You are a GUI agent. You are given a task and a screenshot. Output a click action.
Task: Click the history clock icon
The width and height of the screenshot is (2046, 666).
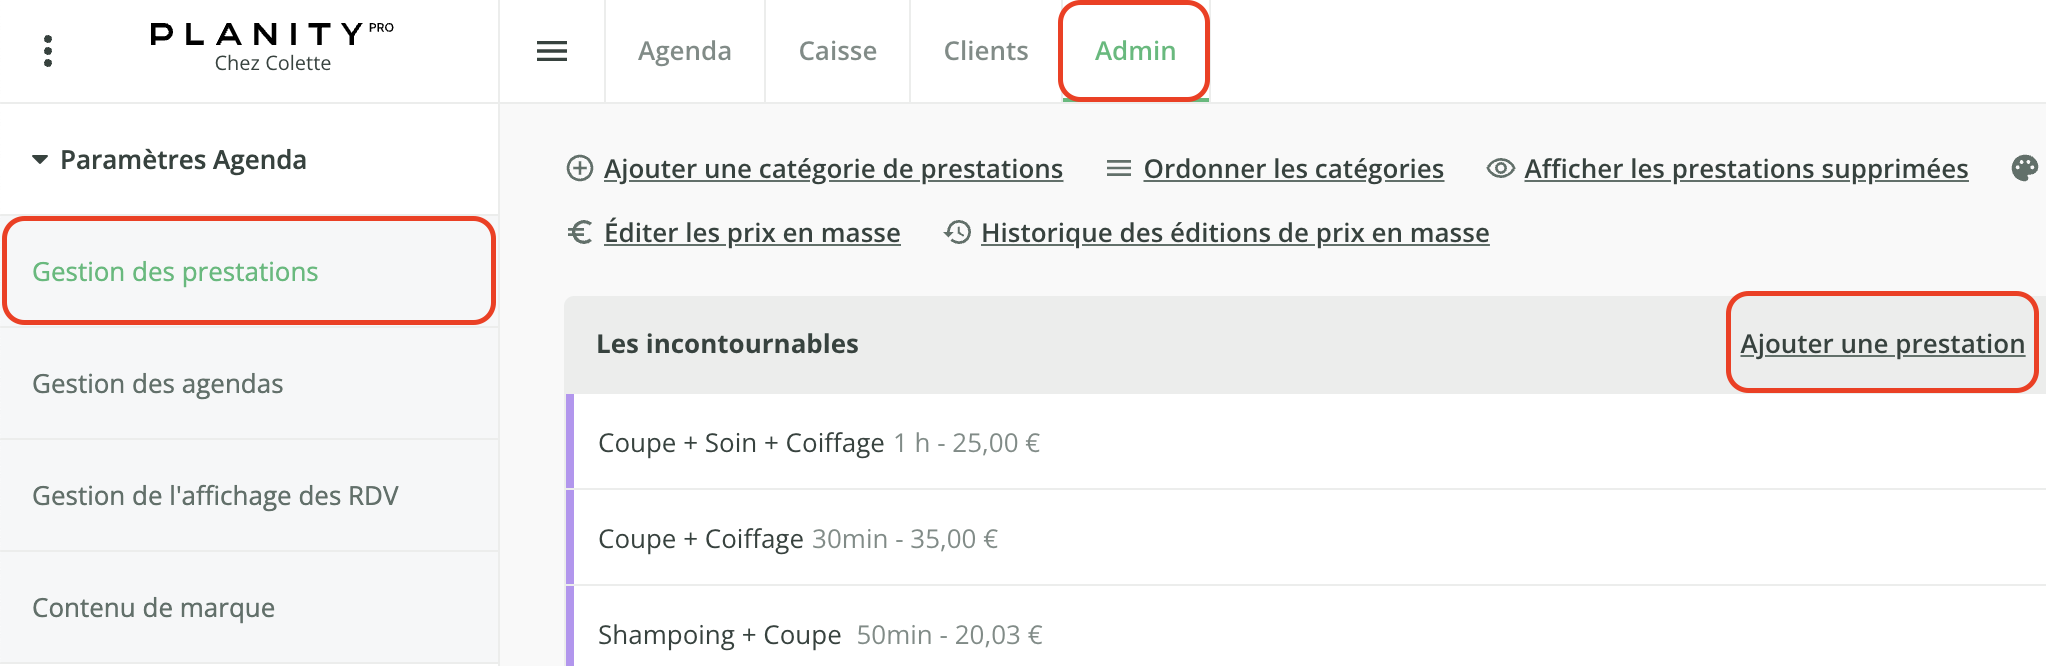click(957, 232)
